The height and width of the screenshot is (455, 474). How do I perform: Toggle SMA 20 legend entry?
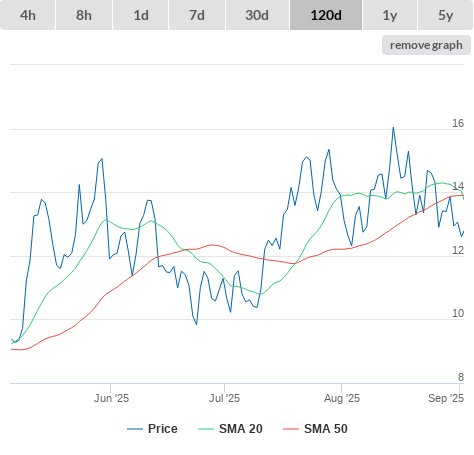pos(230,429)
